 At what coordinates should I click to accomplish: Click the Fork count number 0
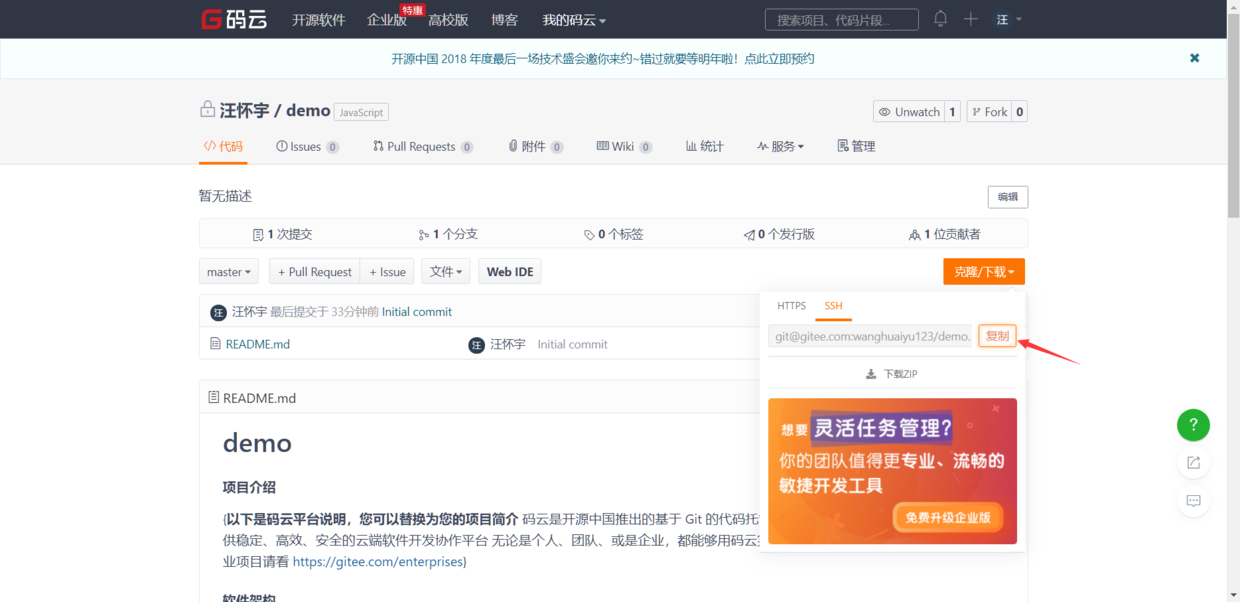pyautogui.click(x=1020, y=112)
